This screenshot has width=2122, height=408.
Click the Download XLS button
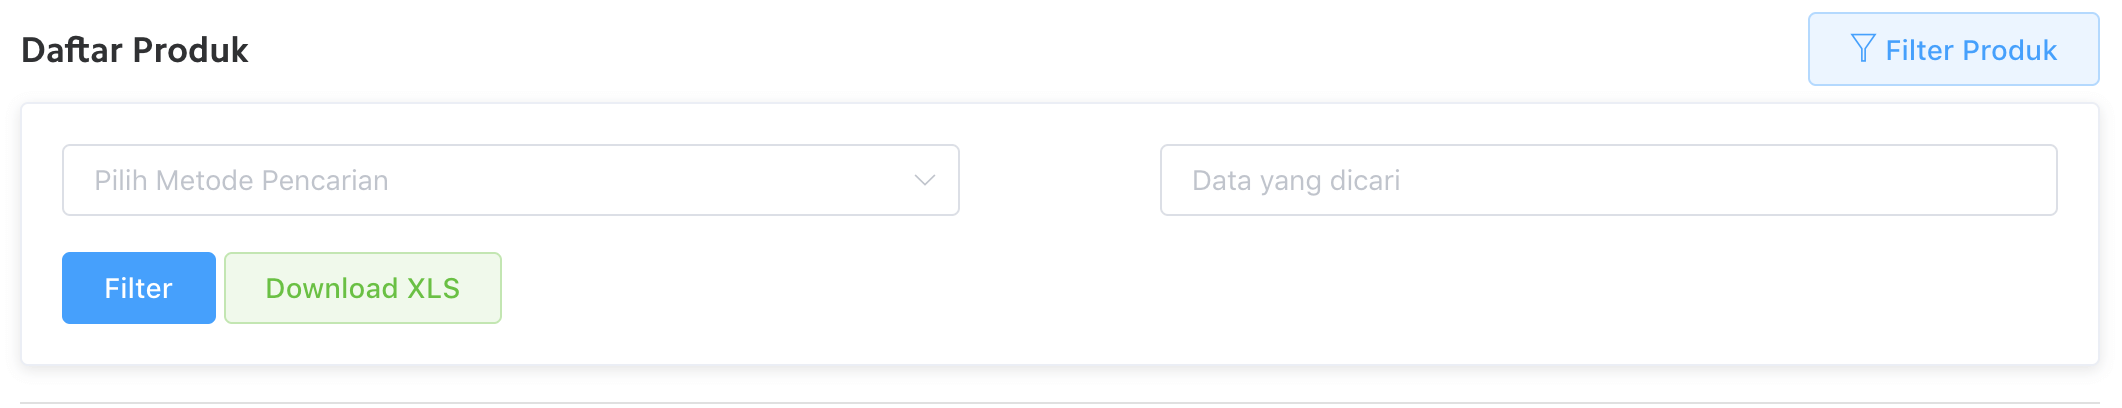click(x=362, y=288)
